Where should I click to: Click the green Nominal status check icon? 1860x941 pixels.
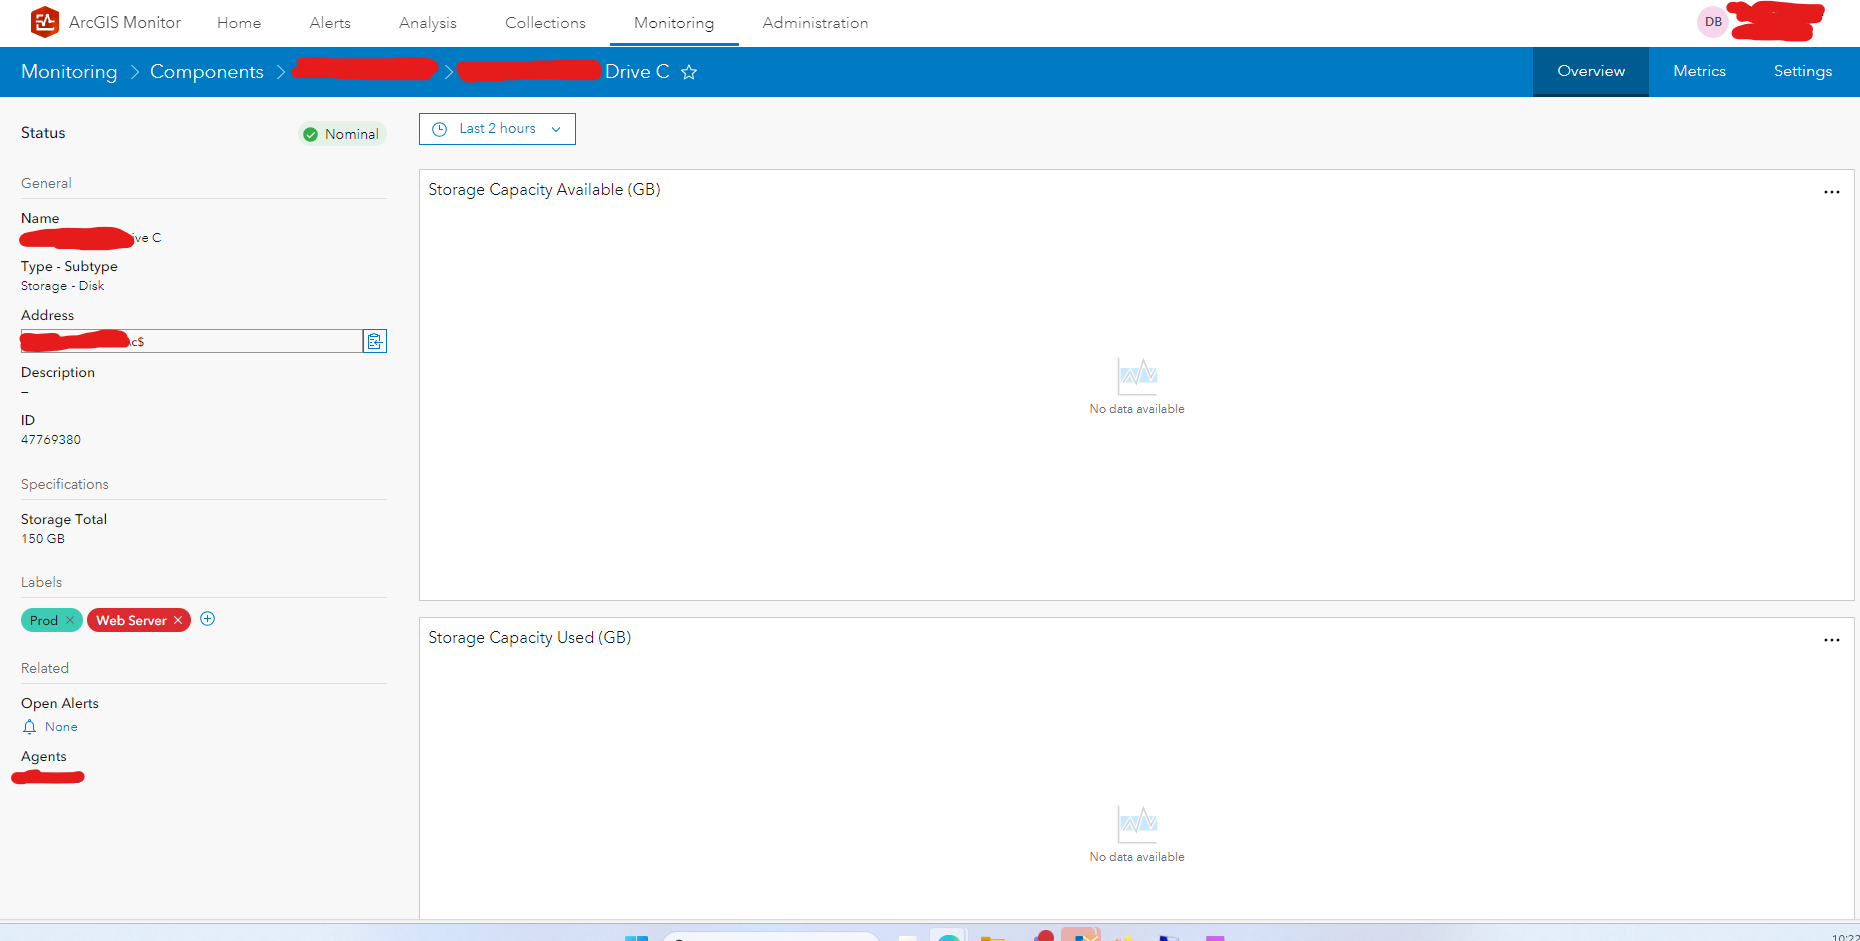[311, 134]
